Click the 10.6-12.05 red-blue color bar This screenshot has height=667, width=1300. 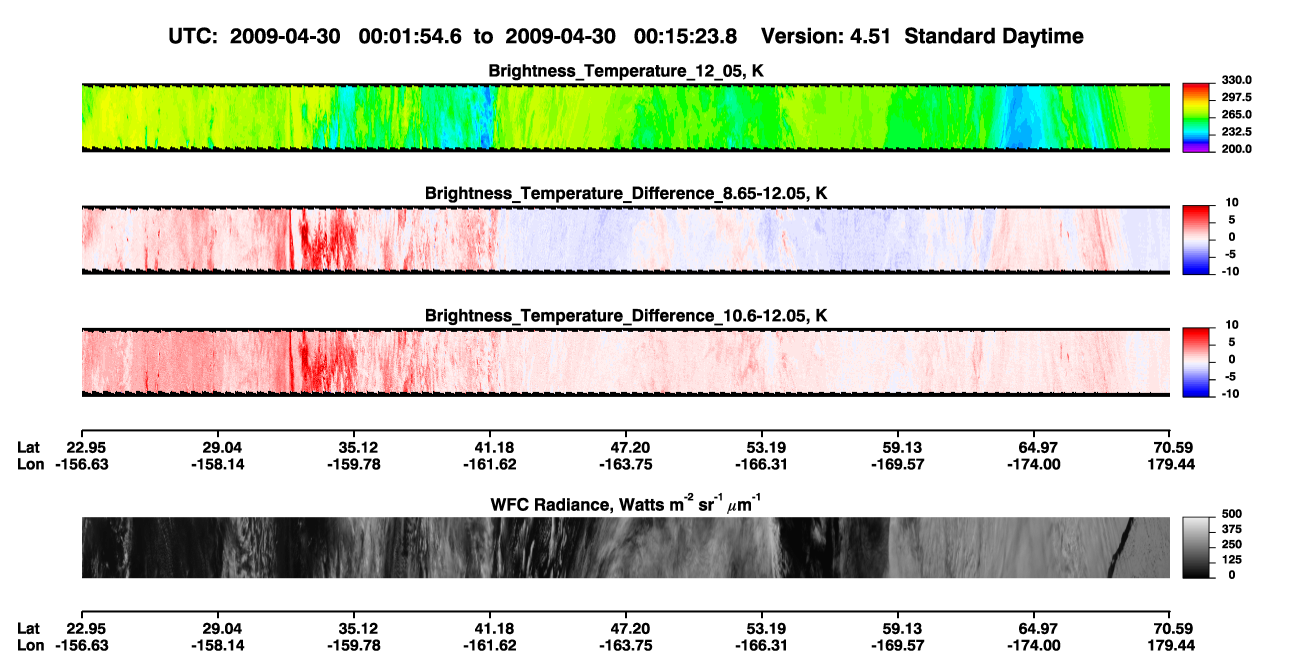click(1196, 361)
